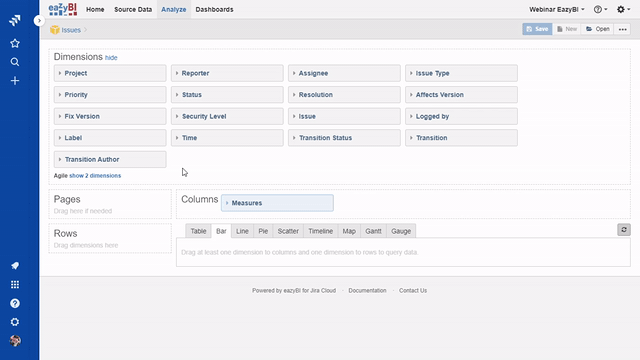Open the Documentation link in footer

367,291
